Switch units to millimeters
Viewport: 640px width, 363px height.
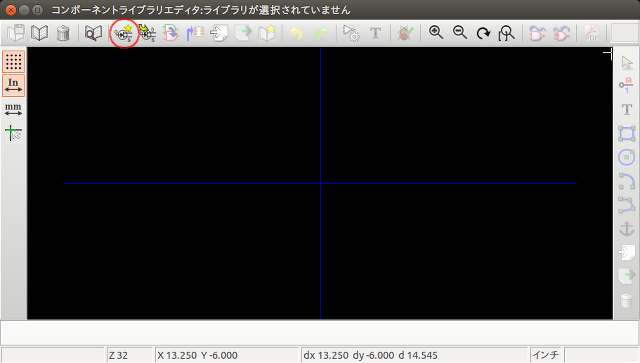(x=13, y=109)
